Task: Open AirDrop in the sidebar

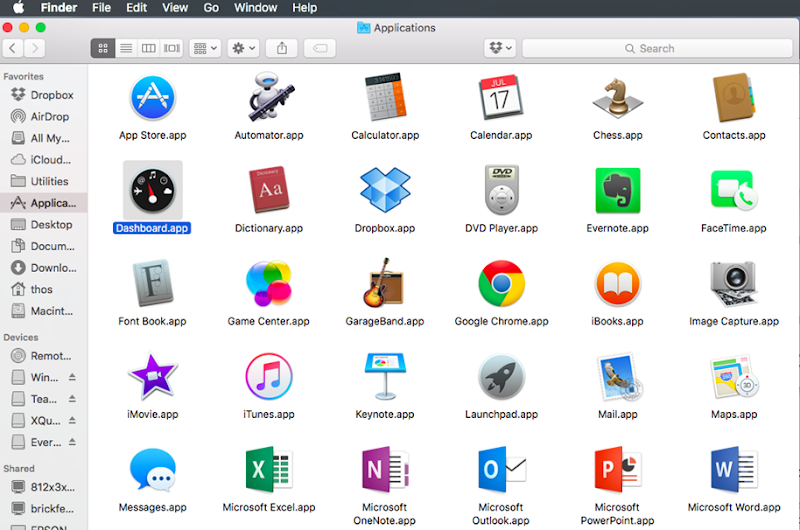Action: point(44,117)
